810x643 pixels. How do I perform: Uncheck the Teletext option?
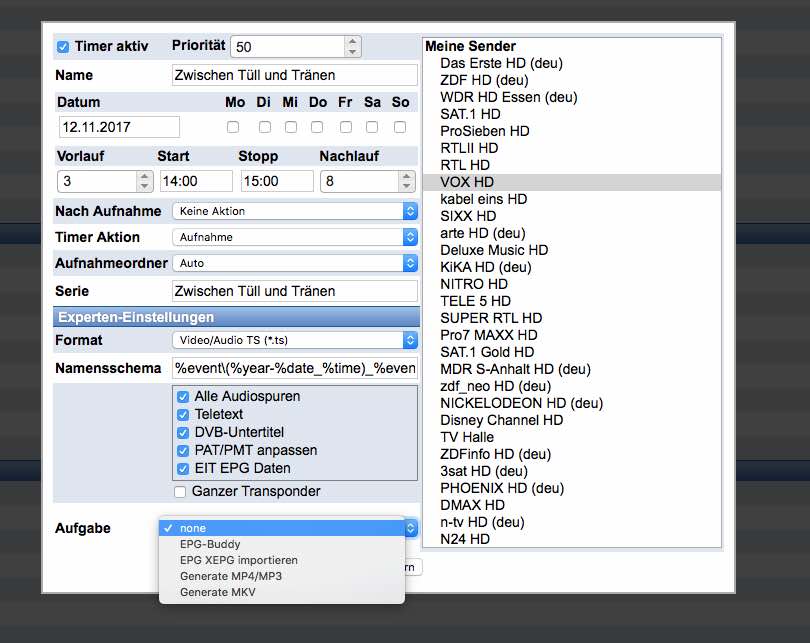pos(183,414)
